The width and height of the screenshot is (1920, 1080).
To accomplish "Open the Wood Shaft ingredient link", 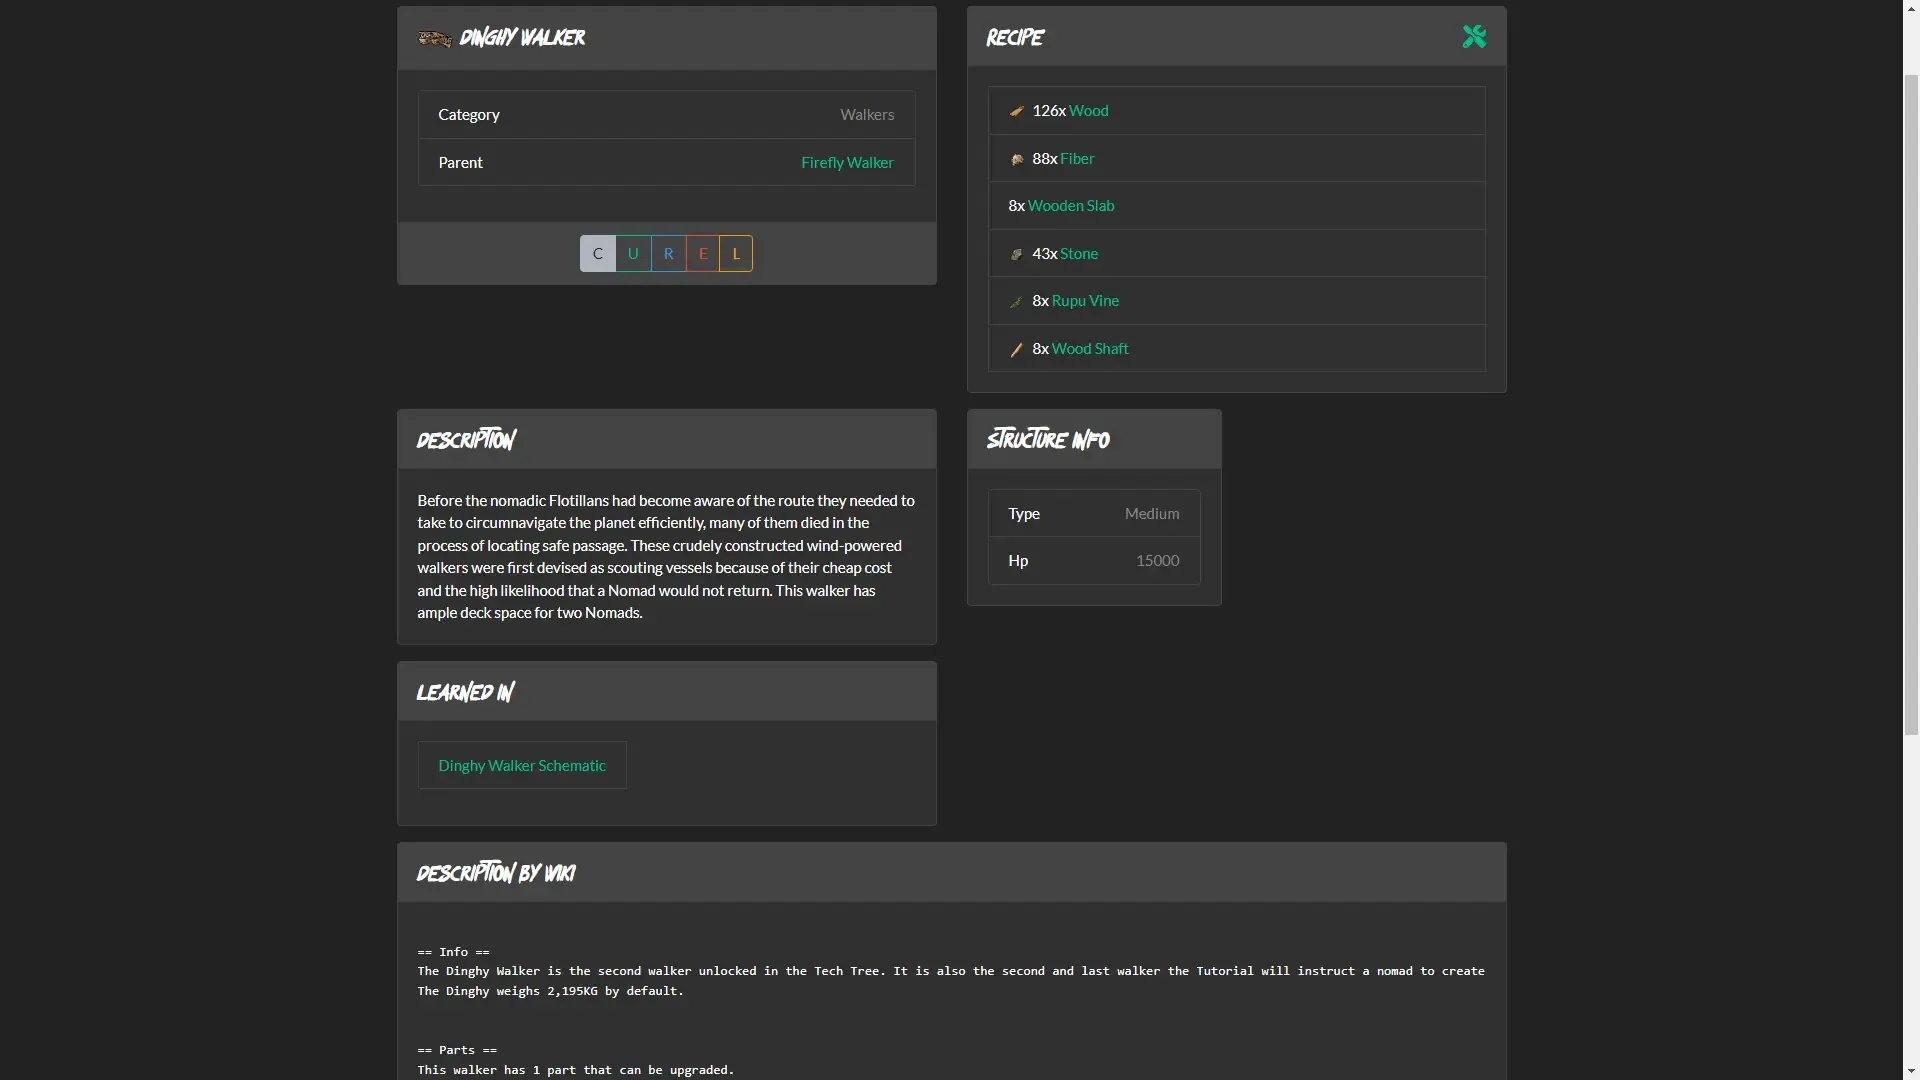I will 1090,348.
